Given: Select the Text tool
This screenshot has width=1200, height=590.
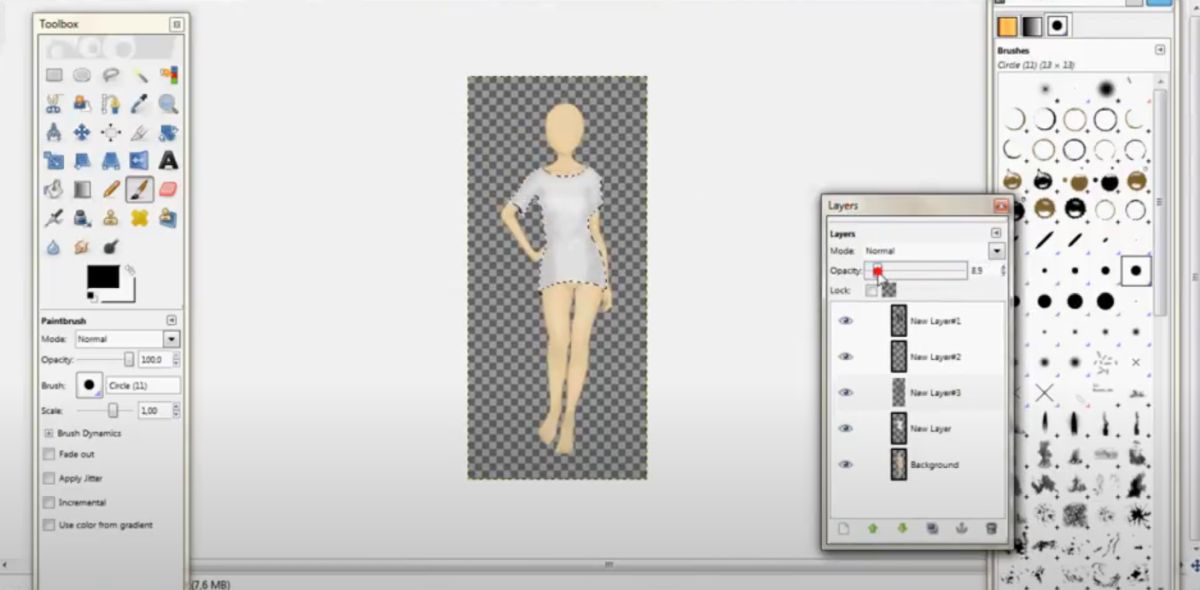Looking at the screenshot, I should pos(168,160).
